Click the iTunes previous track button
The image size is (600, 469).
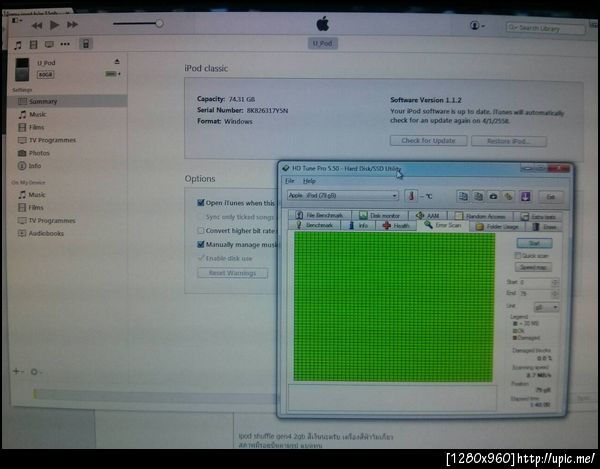pyautogui.click(x=37, y=26)
